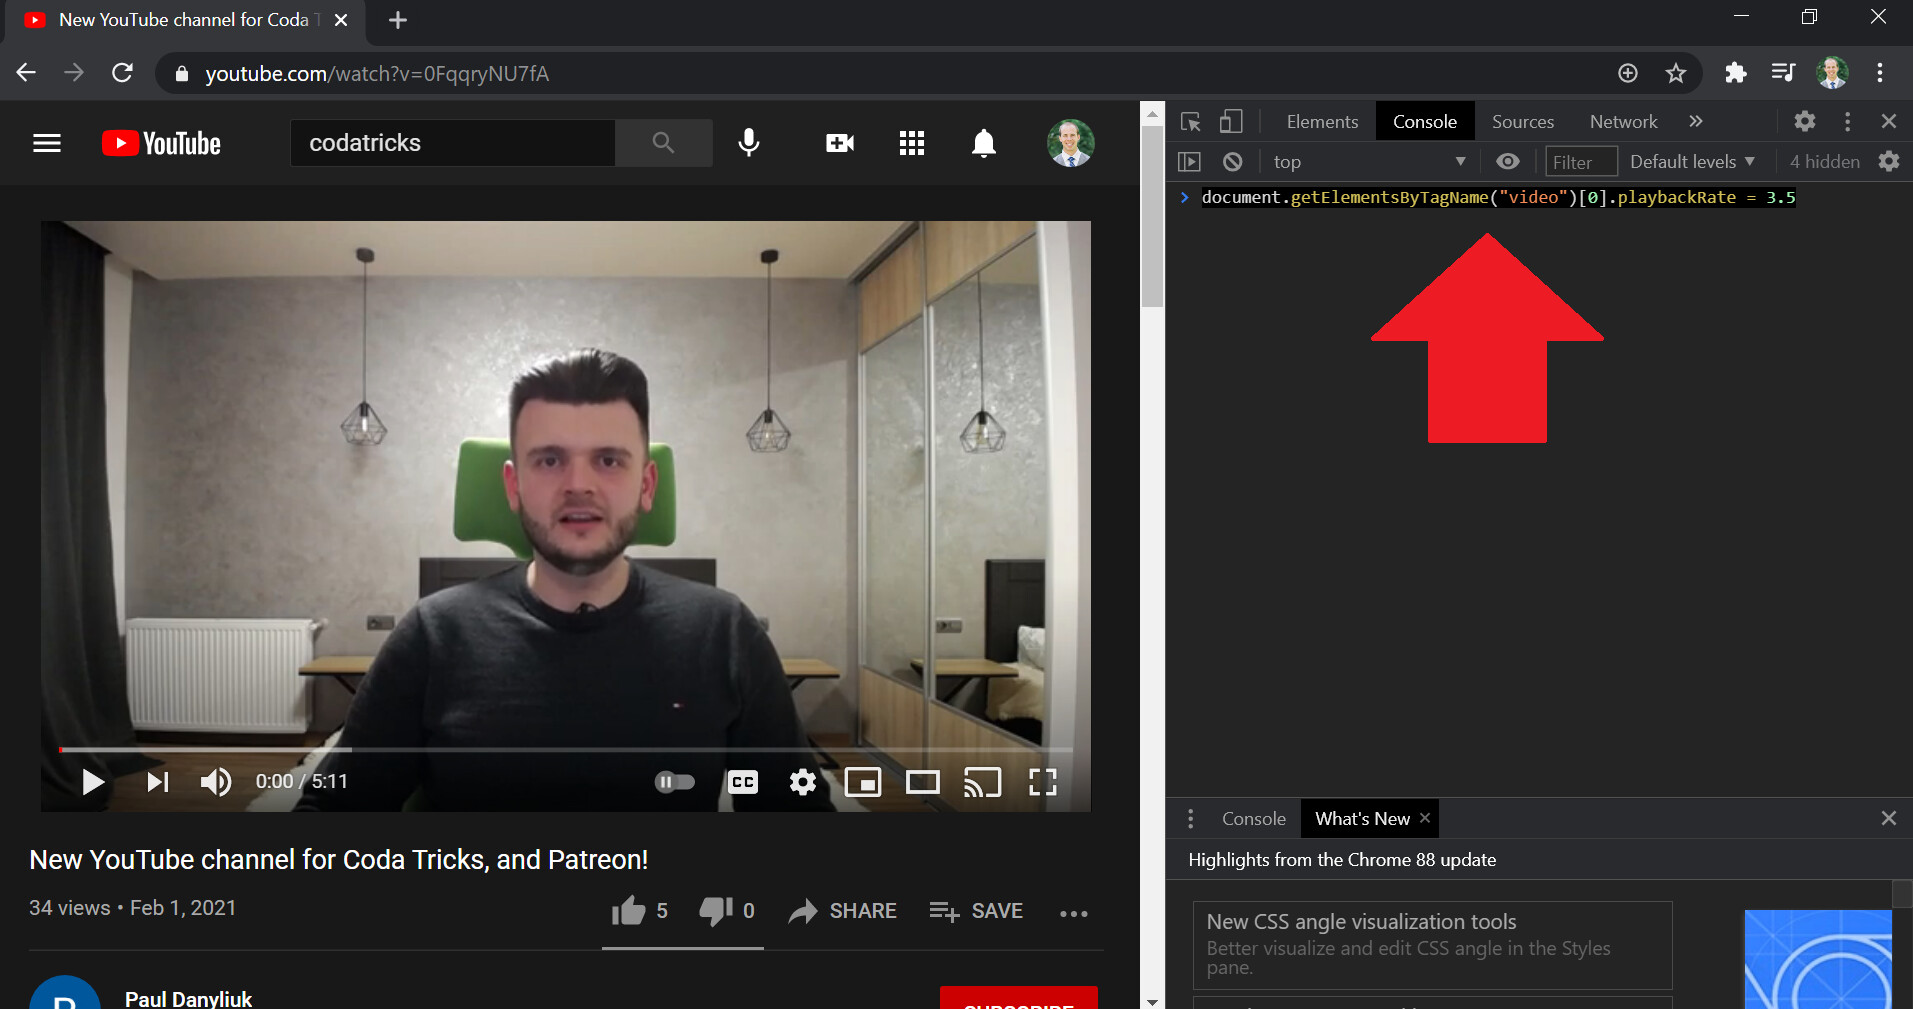Image resolution: width=1913 pixels, height=1009 pixels.
Task: Click the DevTools inspect element picker
Action: (1190, 121)
